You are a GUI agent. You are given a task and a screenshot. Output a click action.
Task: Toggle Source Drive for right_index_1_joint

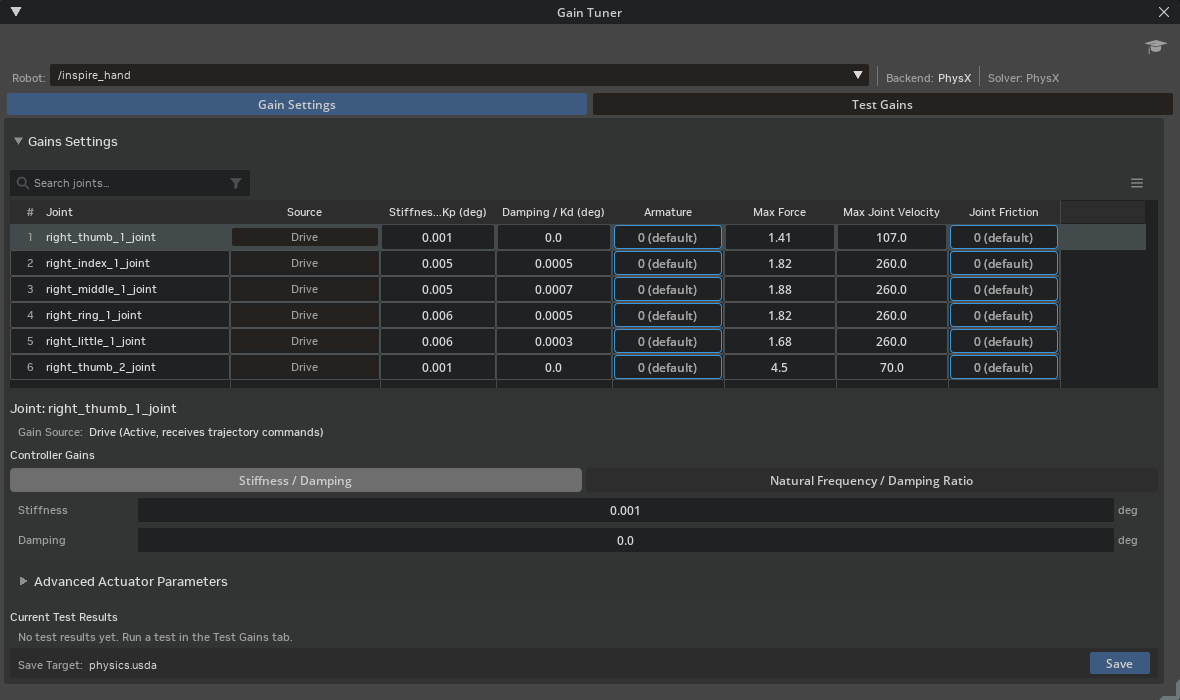304,263
